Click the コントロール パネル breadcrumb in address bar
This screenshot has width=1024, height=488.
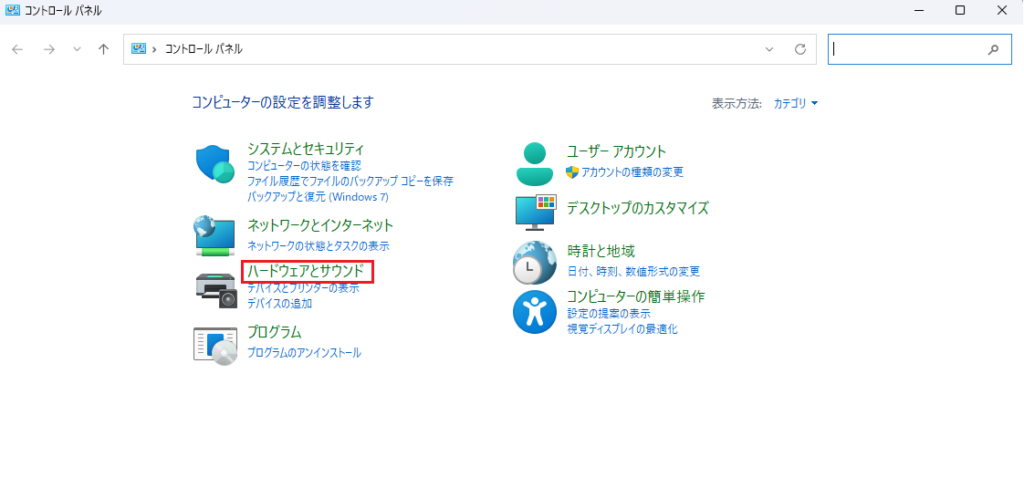(x=203, y=49)
